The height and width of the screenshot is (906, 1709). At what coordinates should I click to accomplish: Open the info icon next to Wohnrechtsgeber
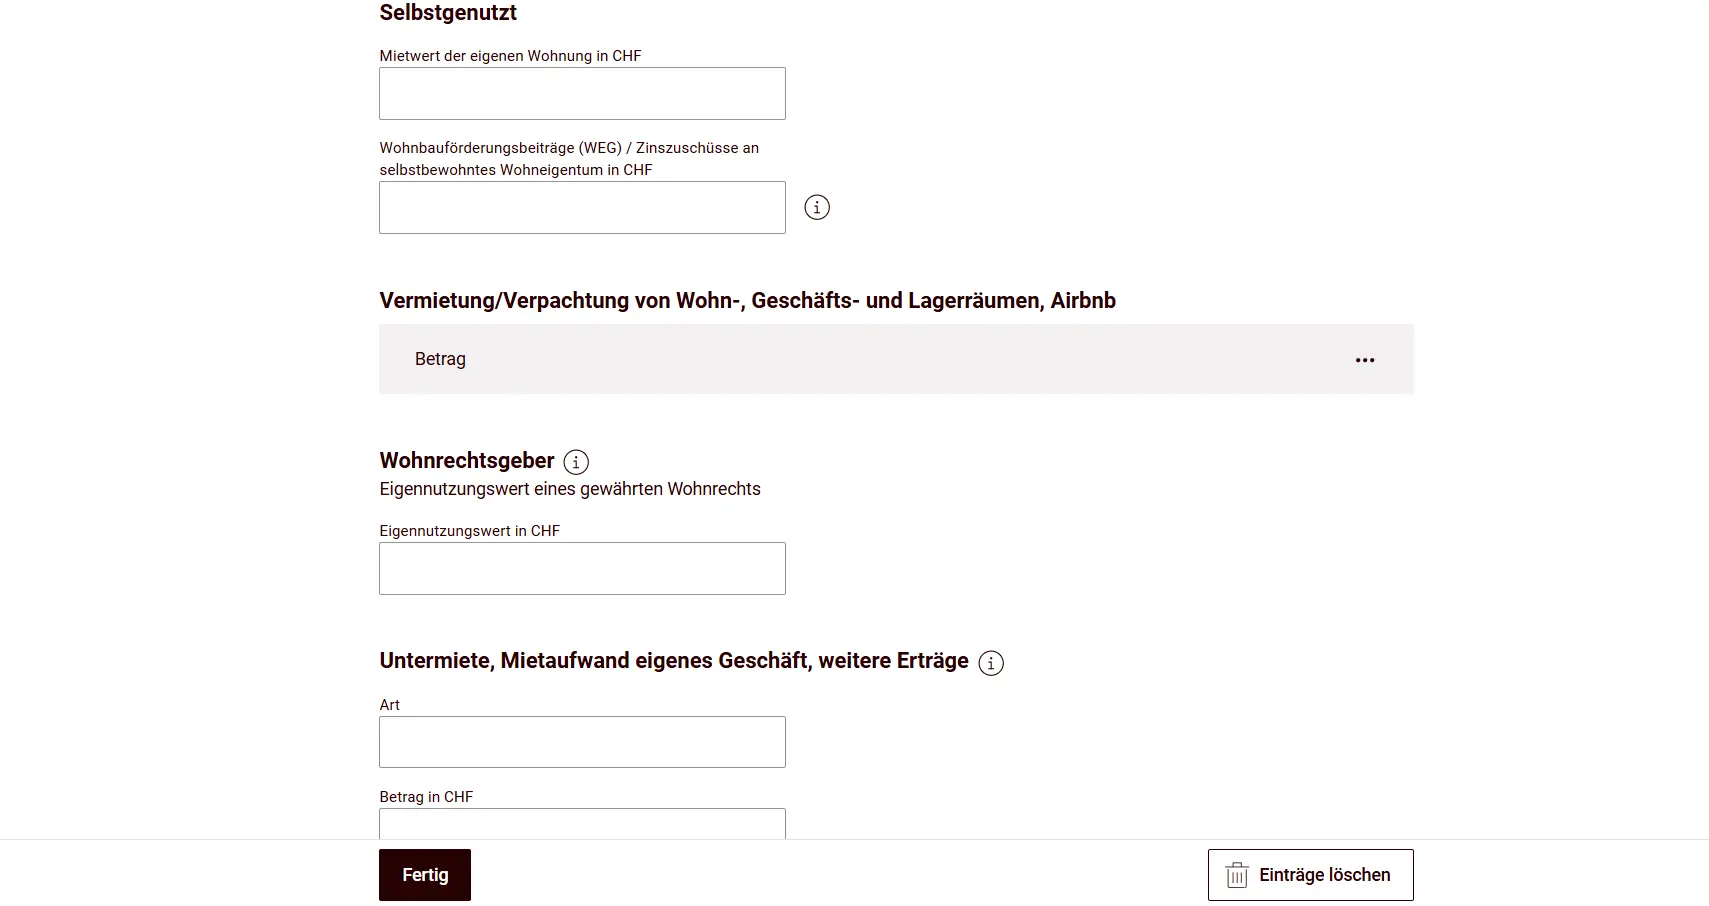click(576, 462)
